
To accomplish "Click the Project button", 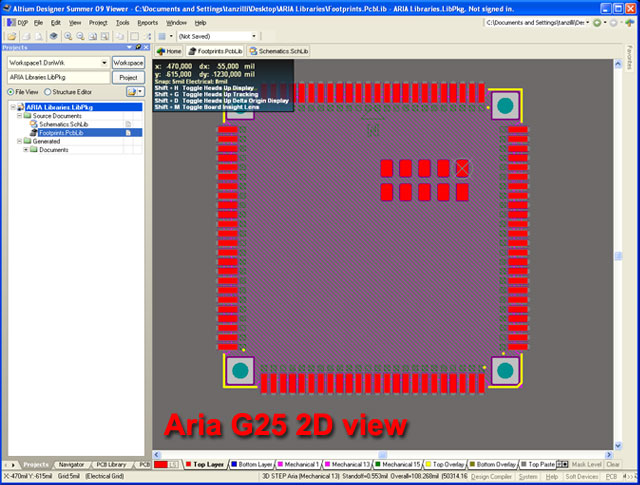I will point(128,77).
